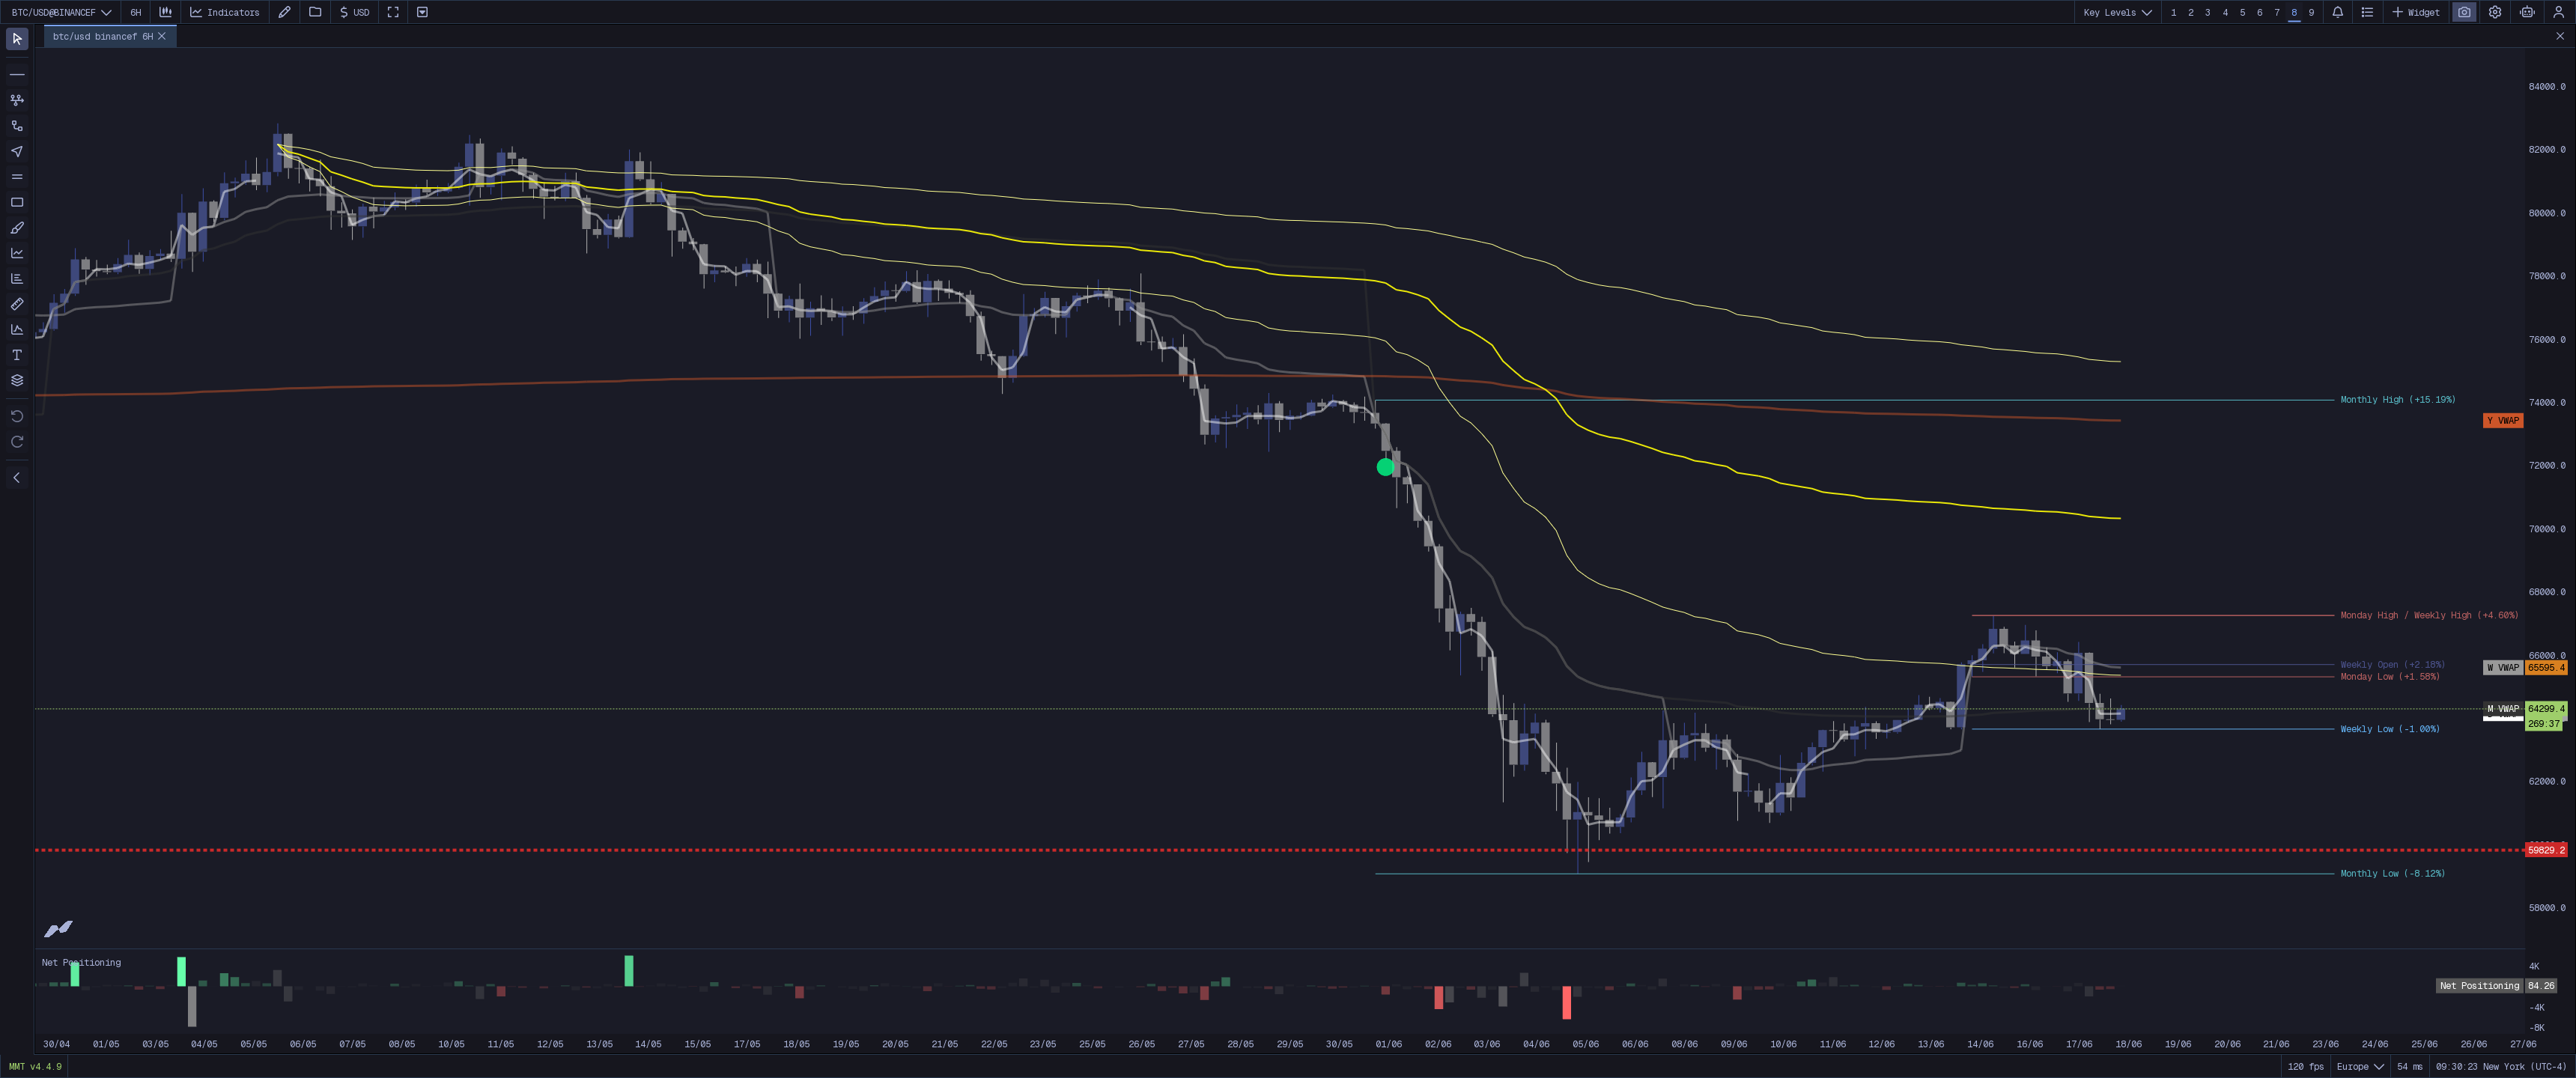Image resolution: width=2576 pixels, height=1078 pixels.
Task: Select the ruler measure tool
Action: (x=17, y=304)
